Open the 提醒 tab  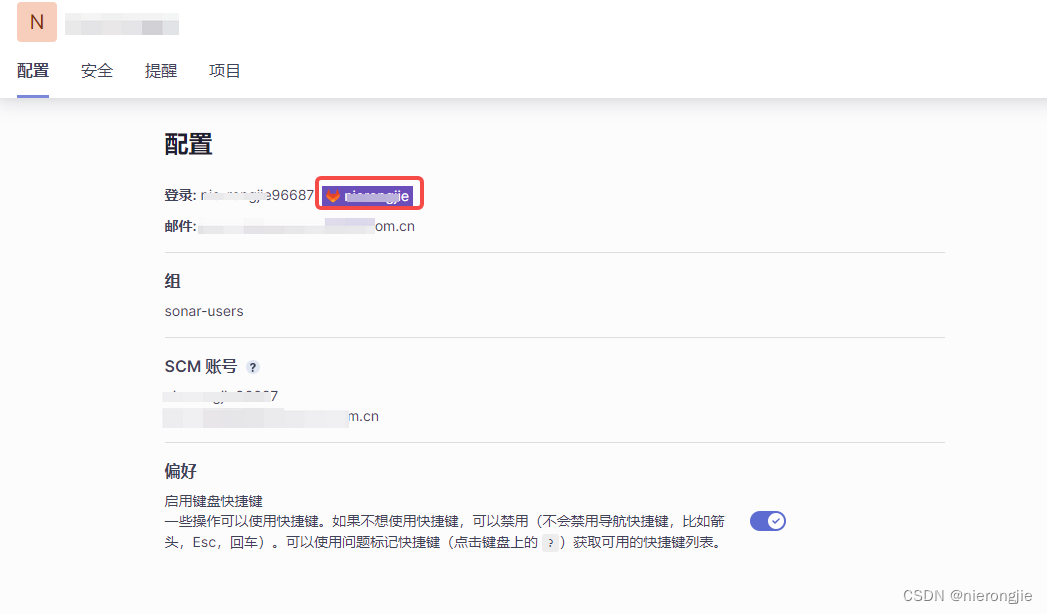pyautogui.click(x=160, y=70)
